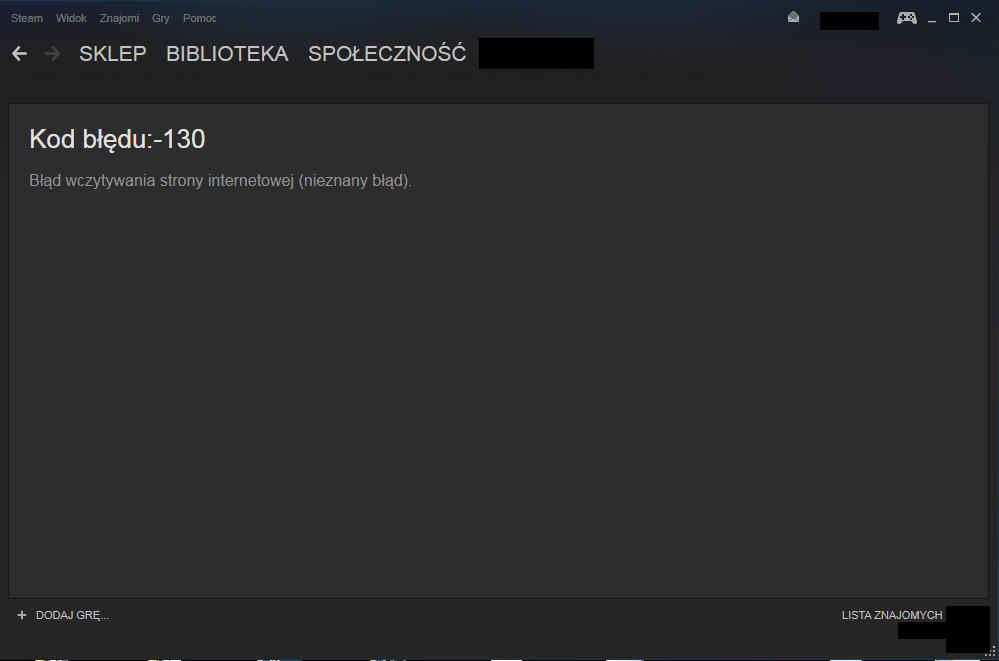Minimize the Steam window
The width and height of the screenshot is (999, 661).
coord(932,18)
